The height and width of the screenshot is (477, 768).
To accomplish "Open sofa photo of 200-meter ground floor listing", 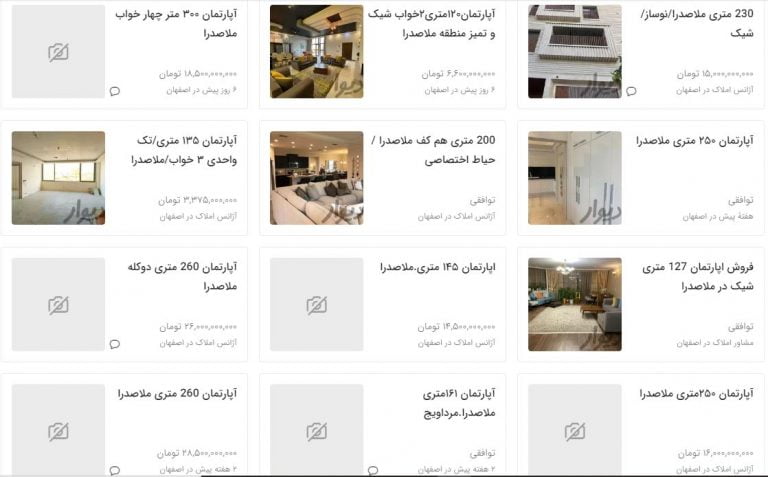I will [x=316, y=178].
